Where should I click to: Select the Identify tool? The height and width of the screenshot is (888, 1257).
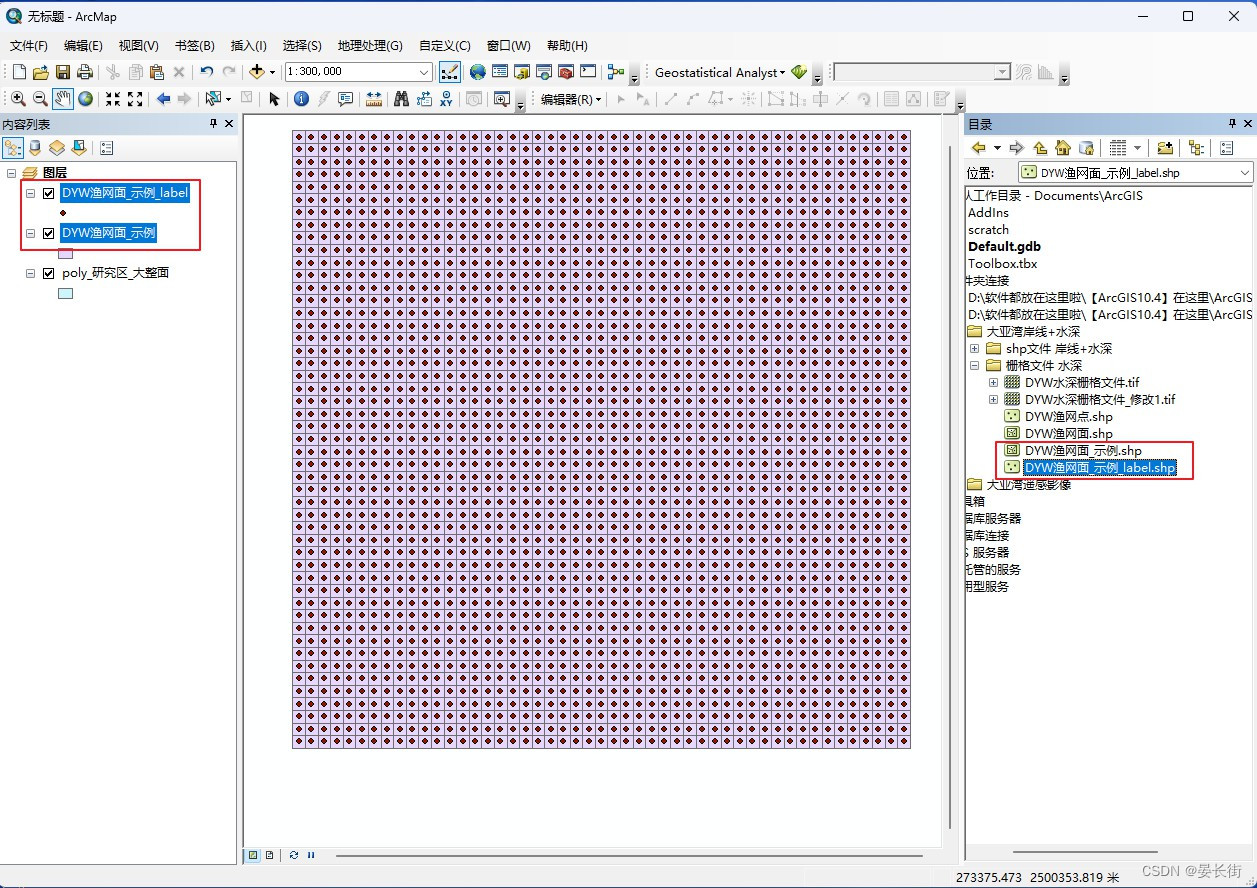301,99
